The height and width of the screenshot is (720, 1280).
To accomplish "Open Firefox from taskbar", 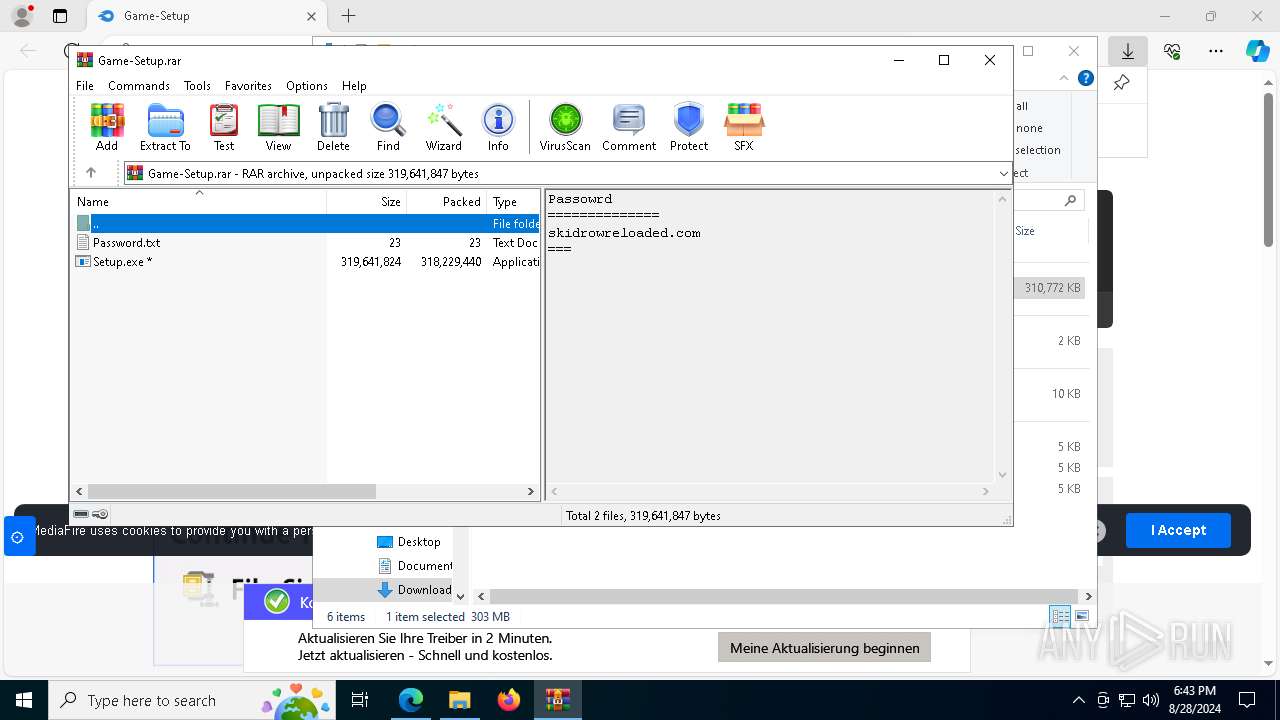I will (x=508, y=700).
